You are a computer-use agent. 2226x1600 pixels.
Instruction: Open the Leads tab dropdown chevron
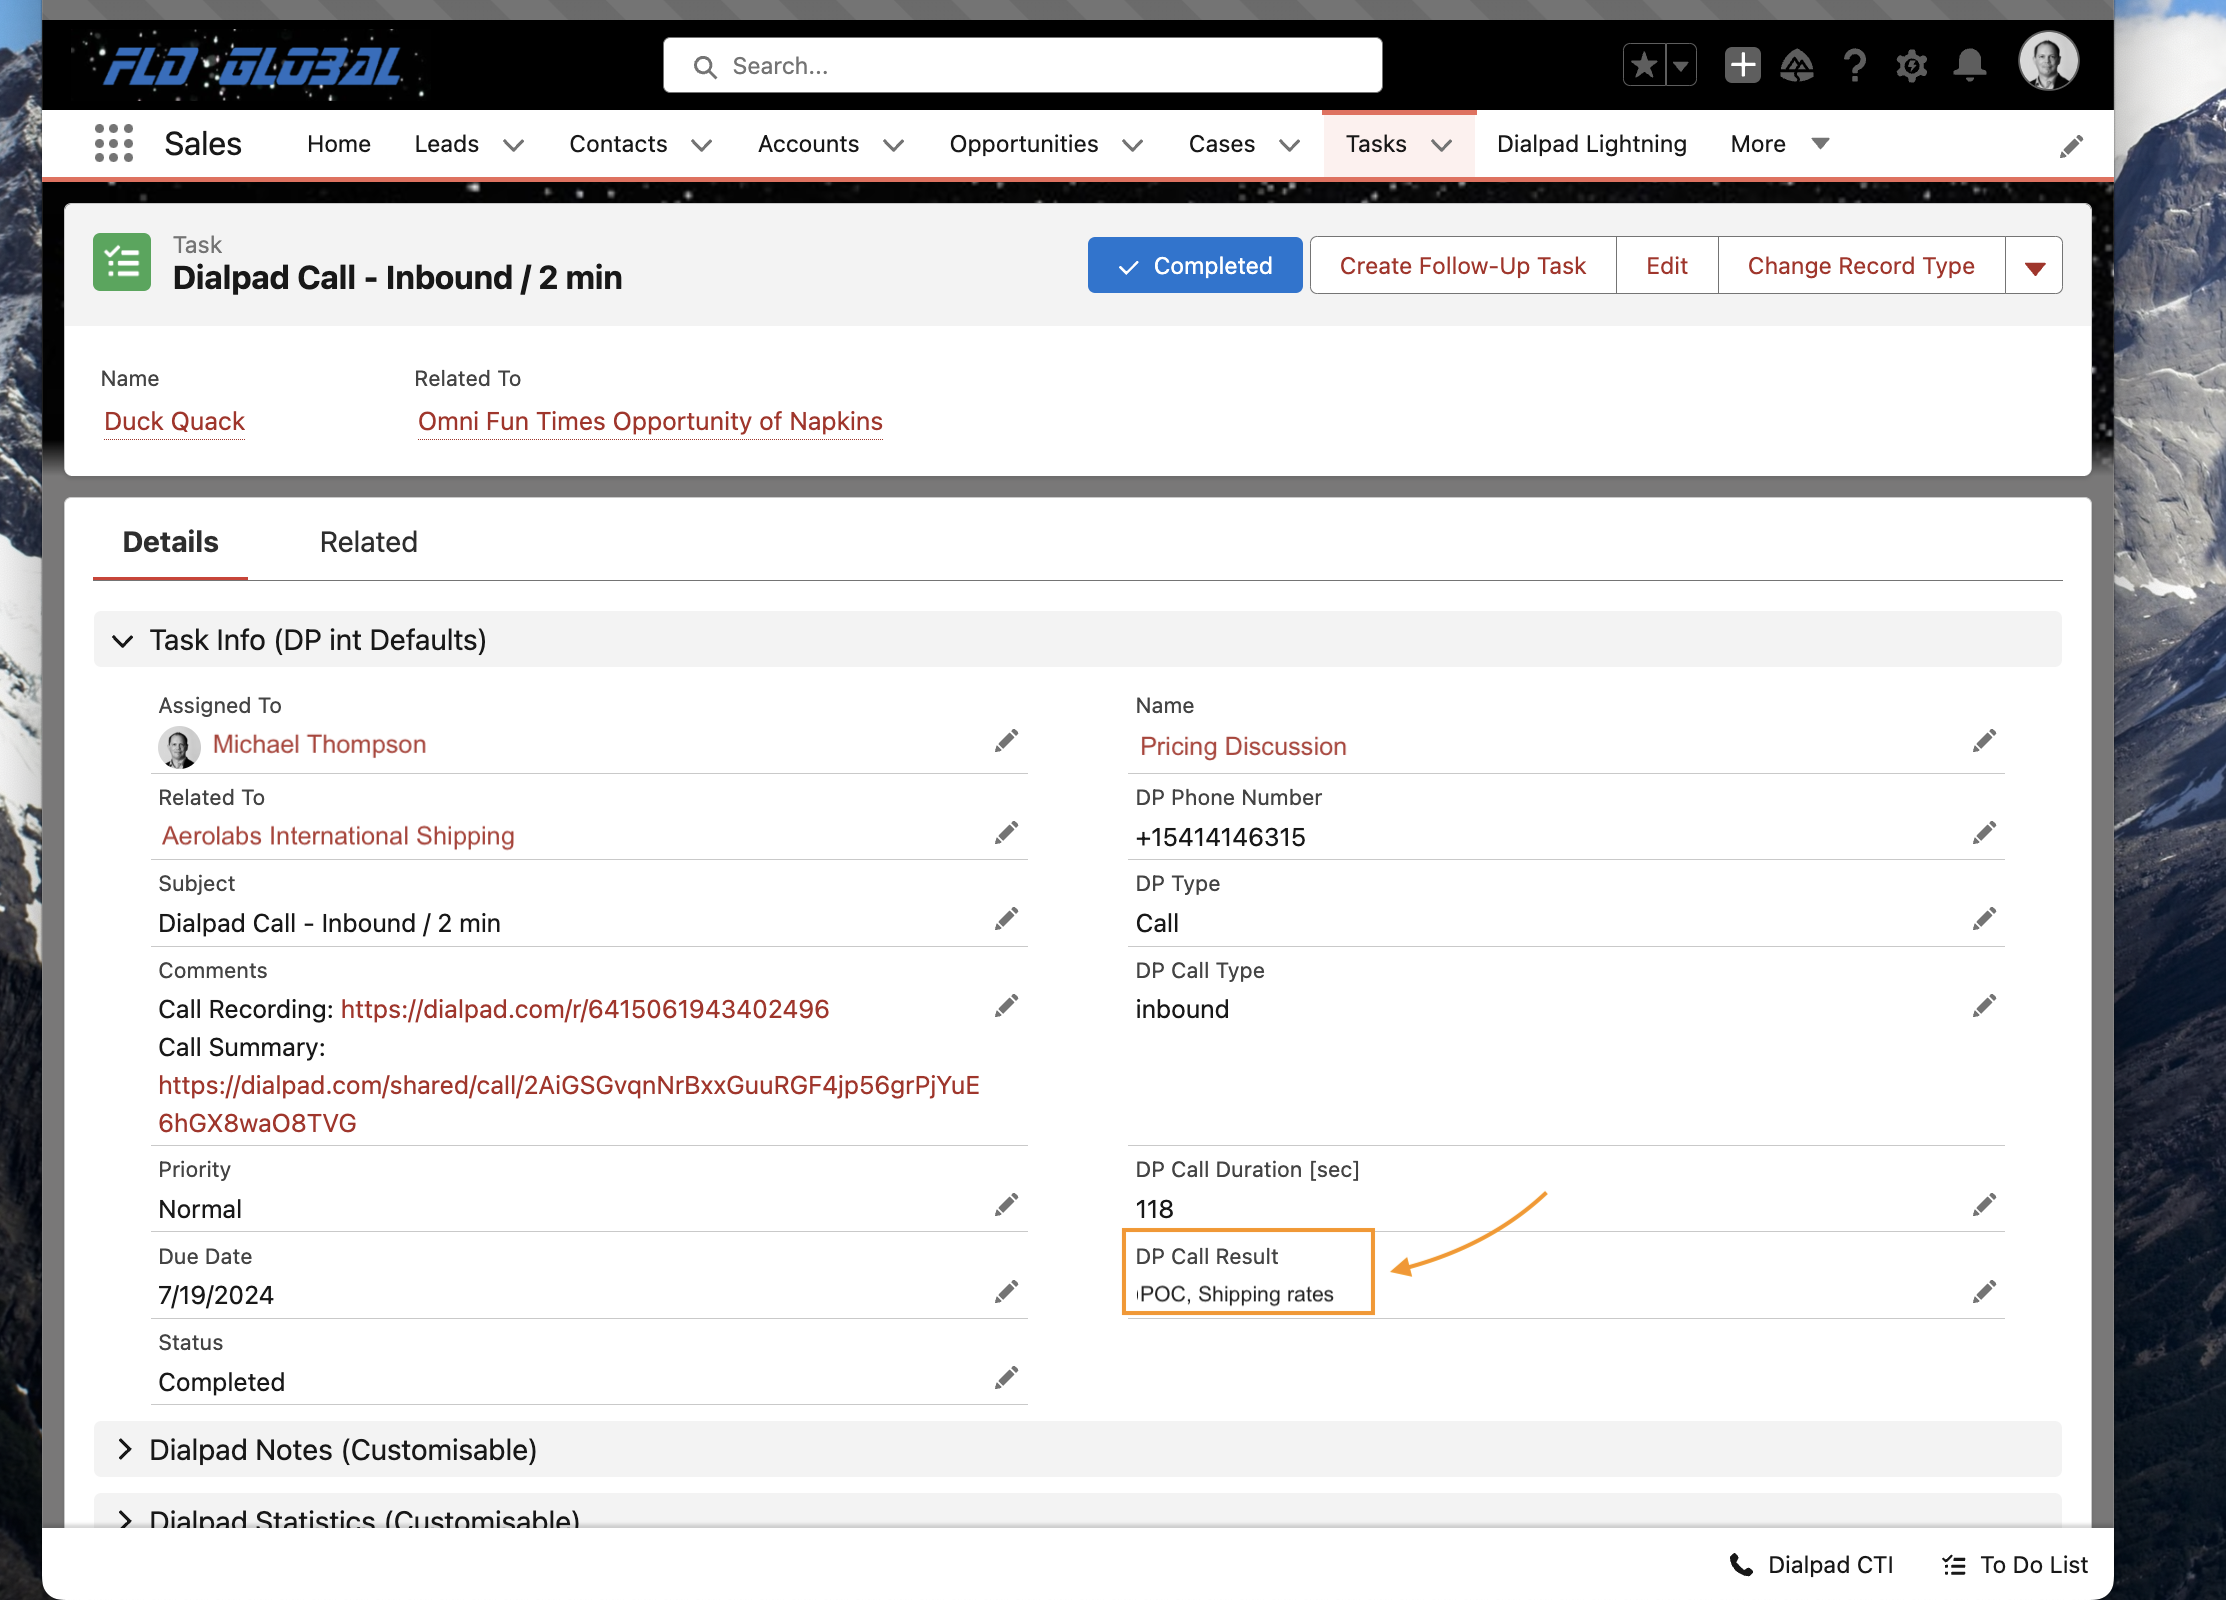click(x=513, y=145)
